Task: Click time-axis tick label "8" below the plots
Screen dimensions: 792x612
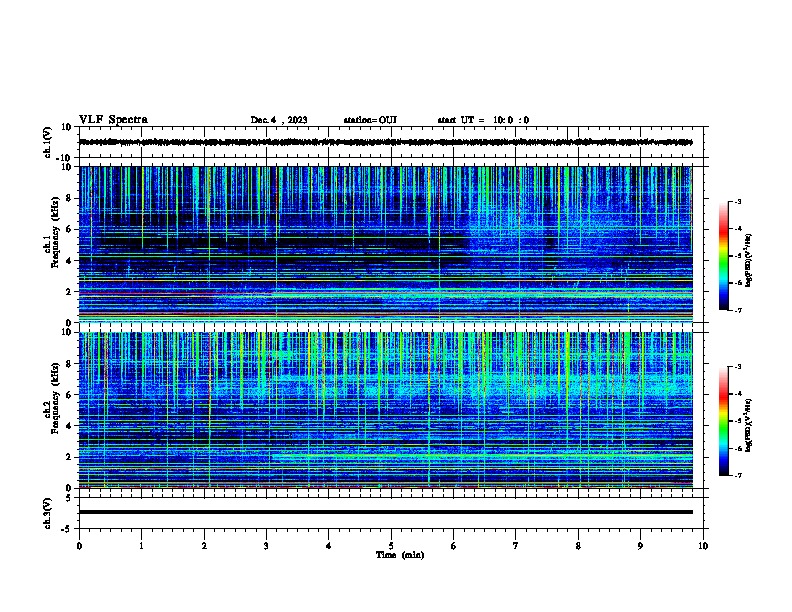Action: (x=578, y=546)
